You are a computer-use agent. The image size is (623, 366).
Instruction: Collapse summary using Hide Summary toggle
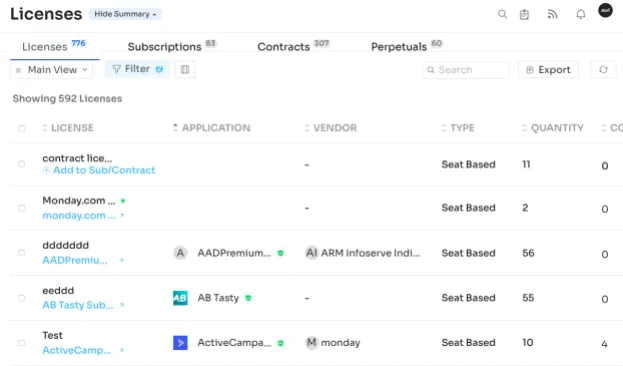[125, 14]
